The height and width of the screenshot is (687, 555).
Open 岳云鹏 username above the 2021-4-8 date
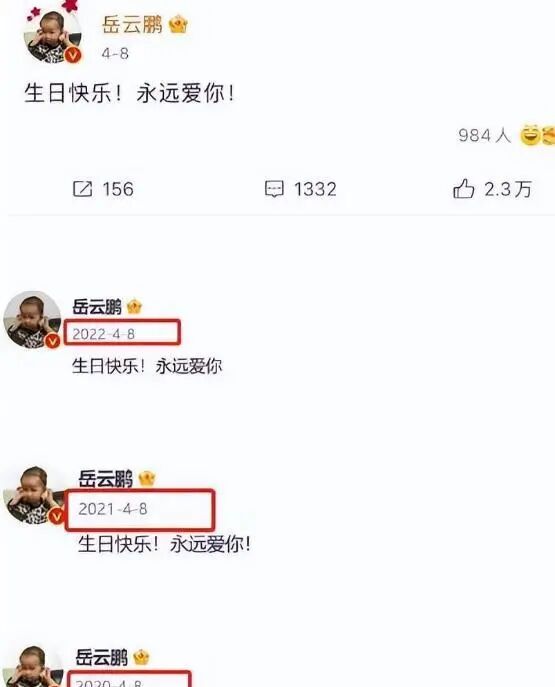pyautogui.click(x=106, y=478)
